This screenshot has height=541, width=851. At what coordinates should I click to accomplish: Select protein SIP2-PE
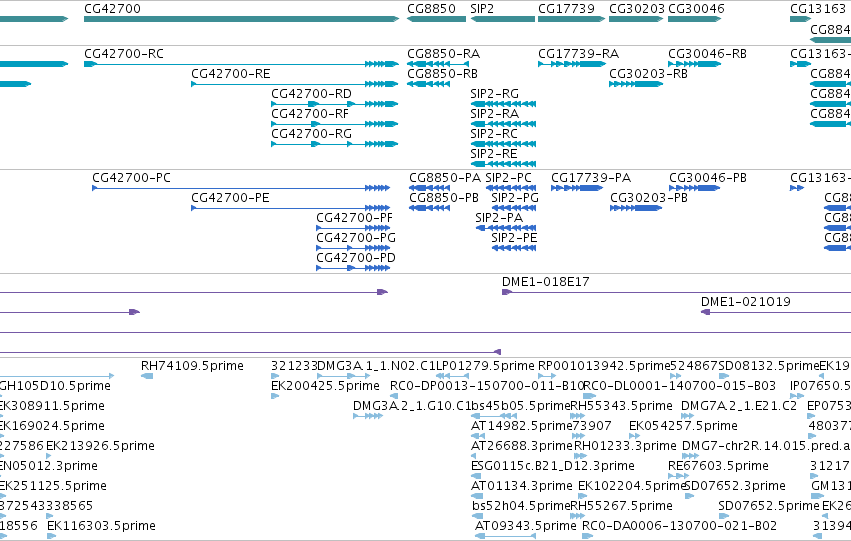coord(514,248)
